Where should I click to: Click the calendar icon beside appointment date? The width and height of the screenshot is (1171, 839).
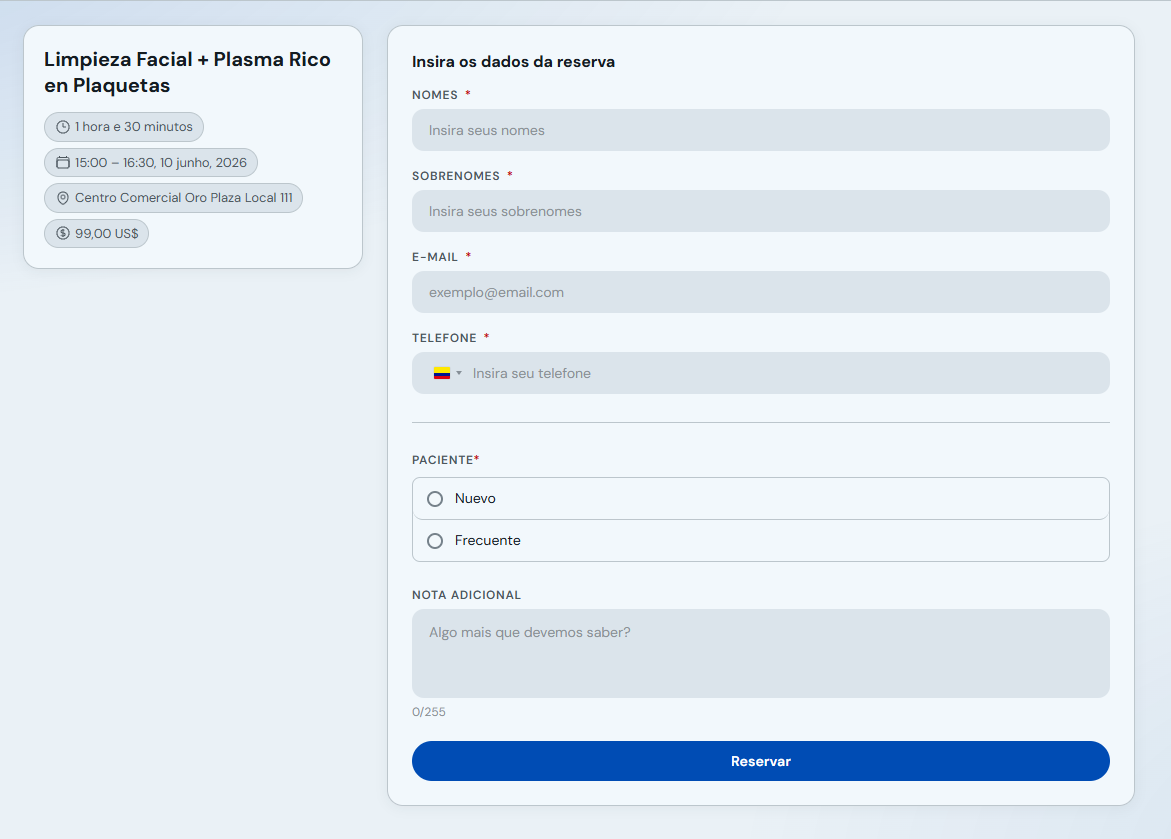point(63,162)
